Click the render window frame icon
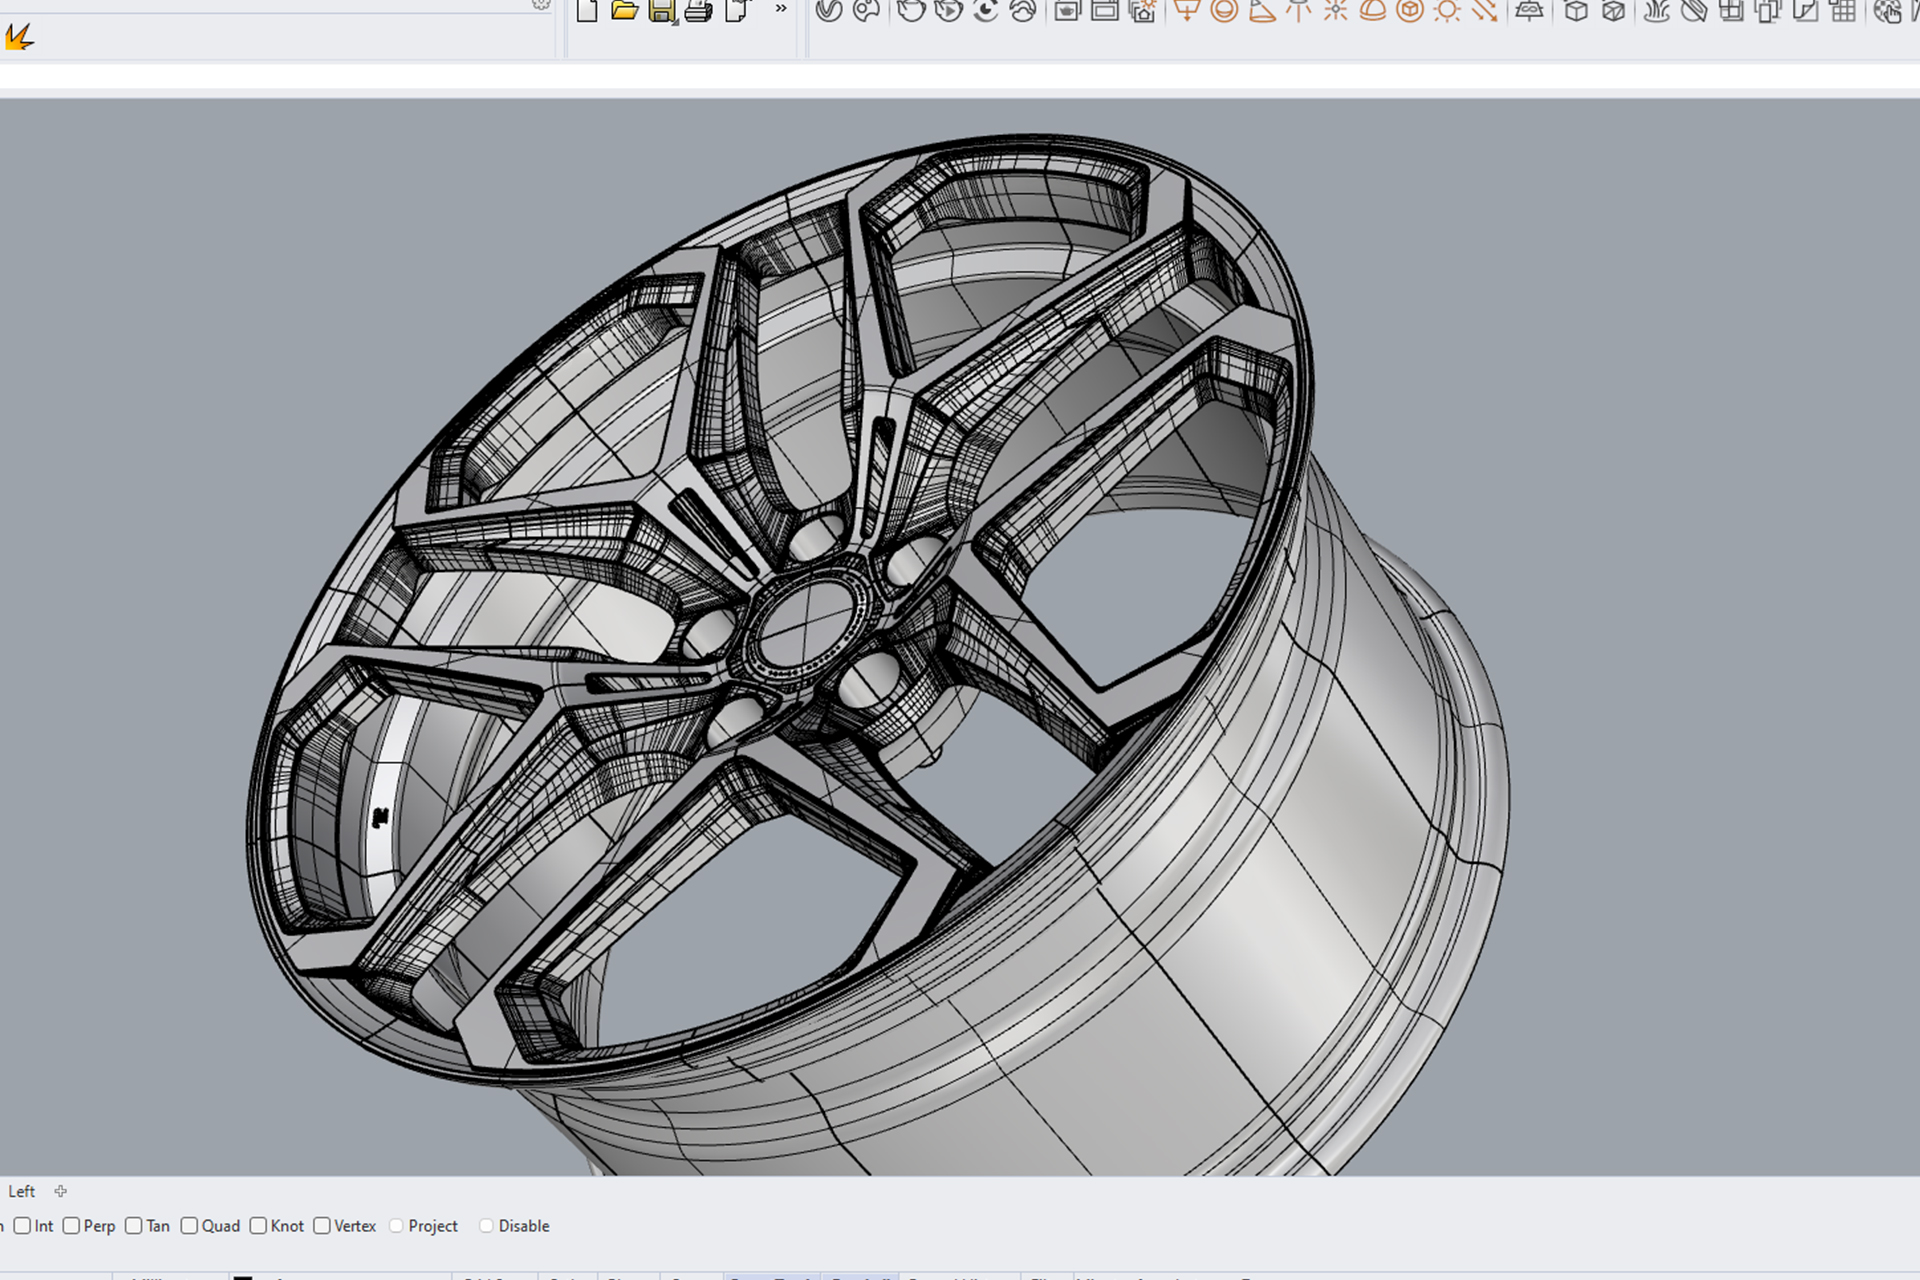The height and width of the screenshot is (1280, 1920). pyautogui.click(x=1105, y=10)
